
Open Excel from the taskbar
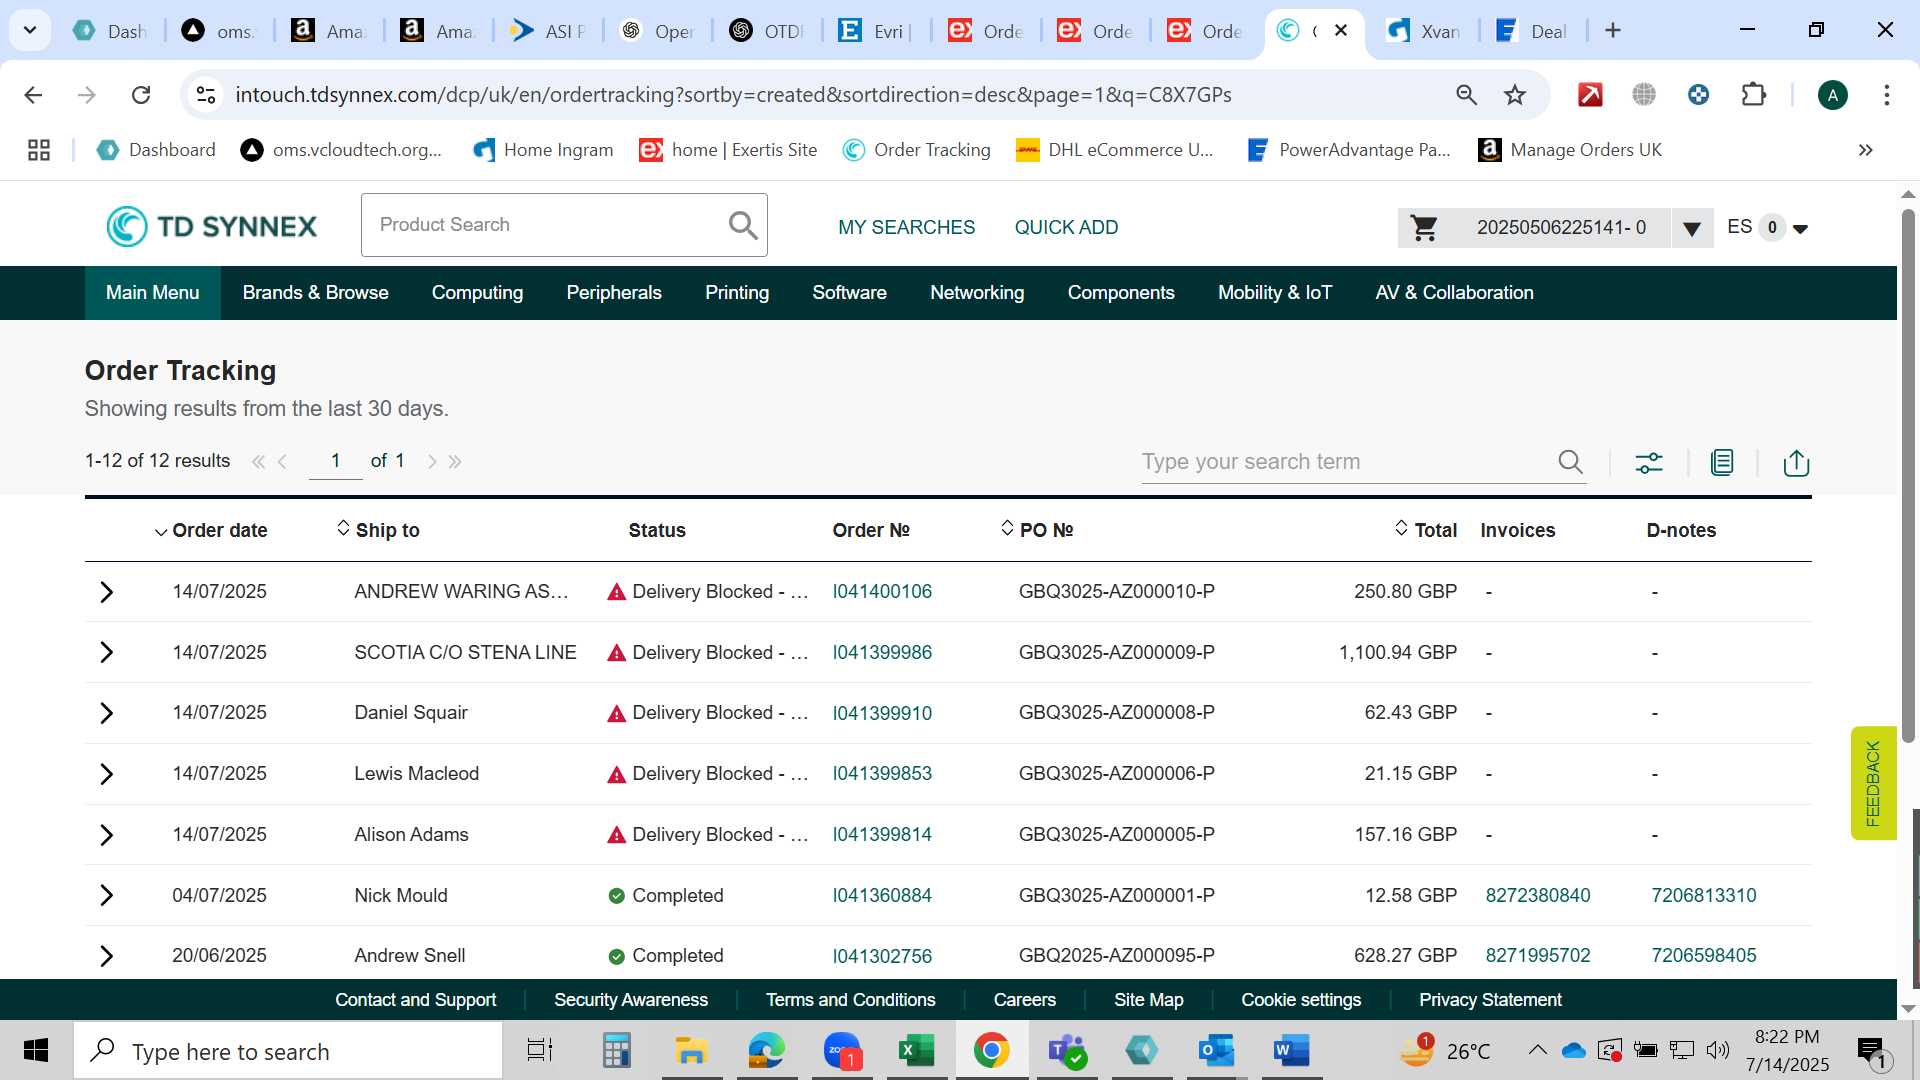point(916,1051)
